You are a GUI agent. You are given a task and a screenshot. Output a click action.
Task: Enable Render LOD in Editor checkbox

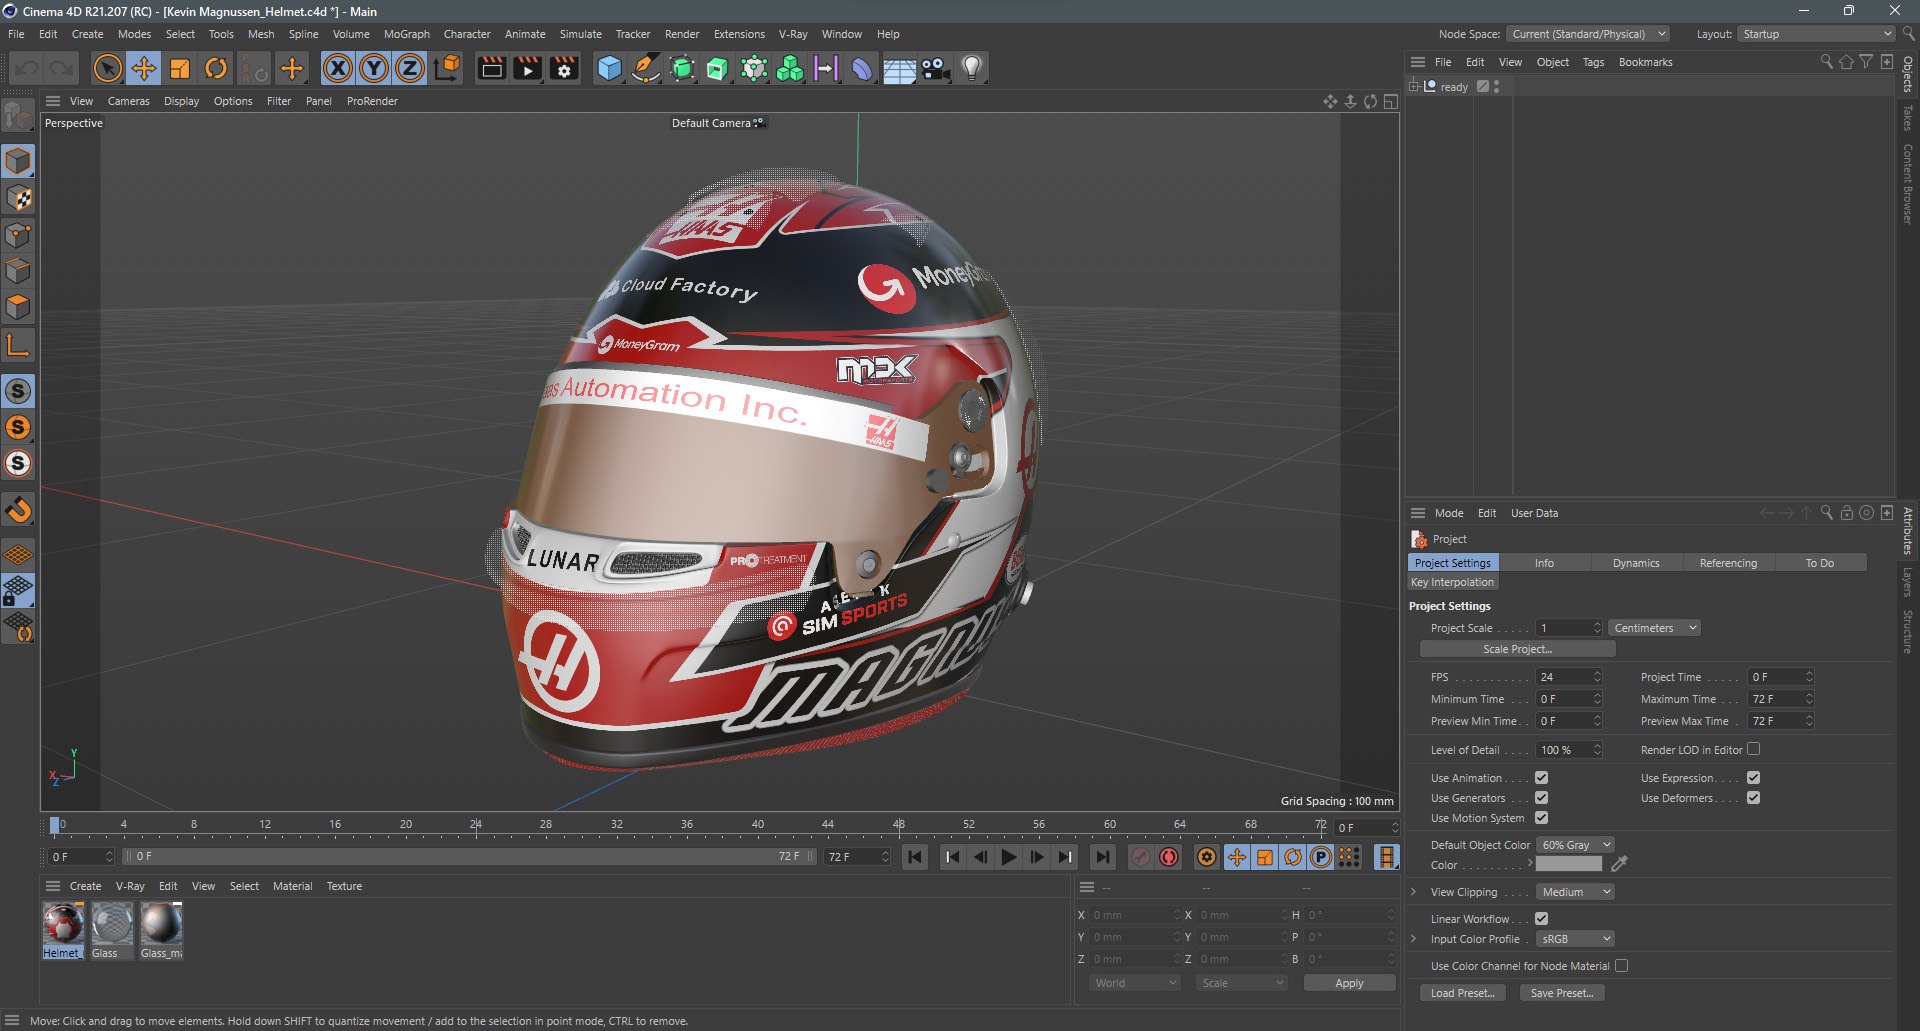coord(1753,749)
